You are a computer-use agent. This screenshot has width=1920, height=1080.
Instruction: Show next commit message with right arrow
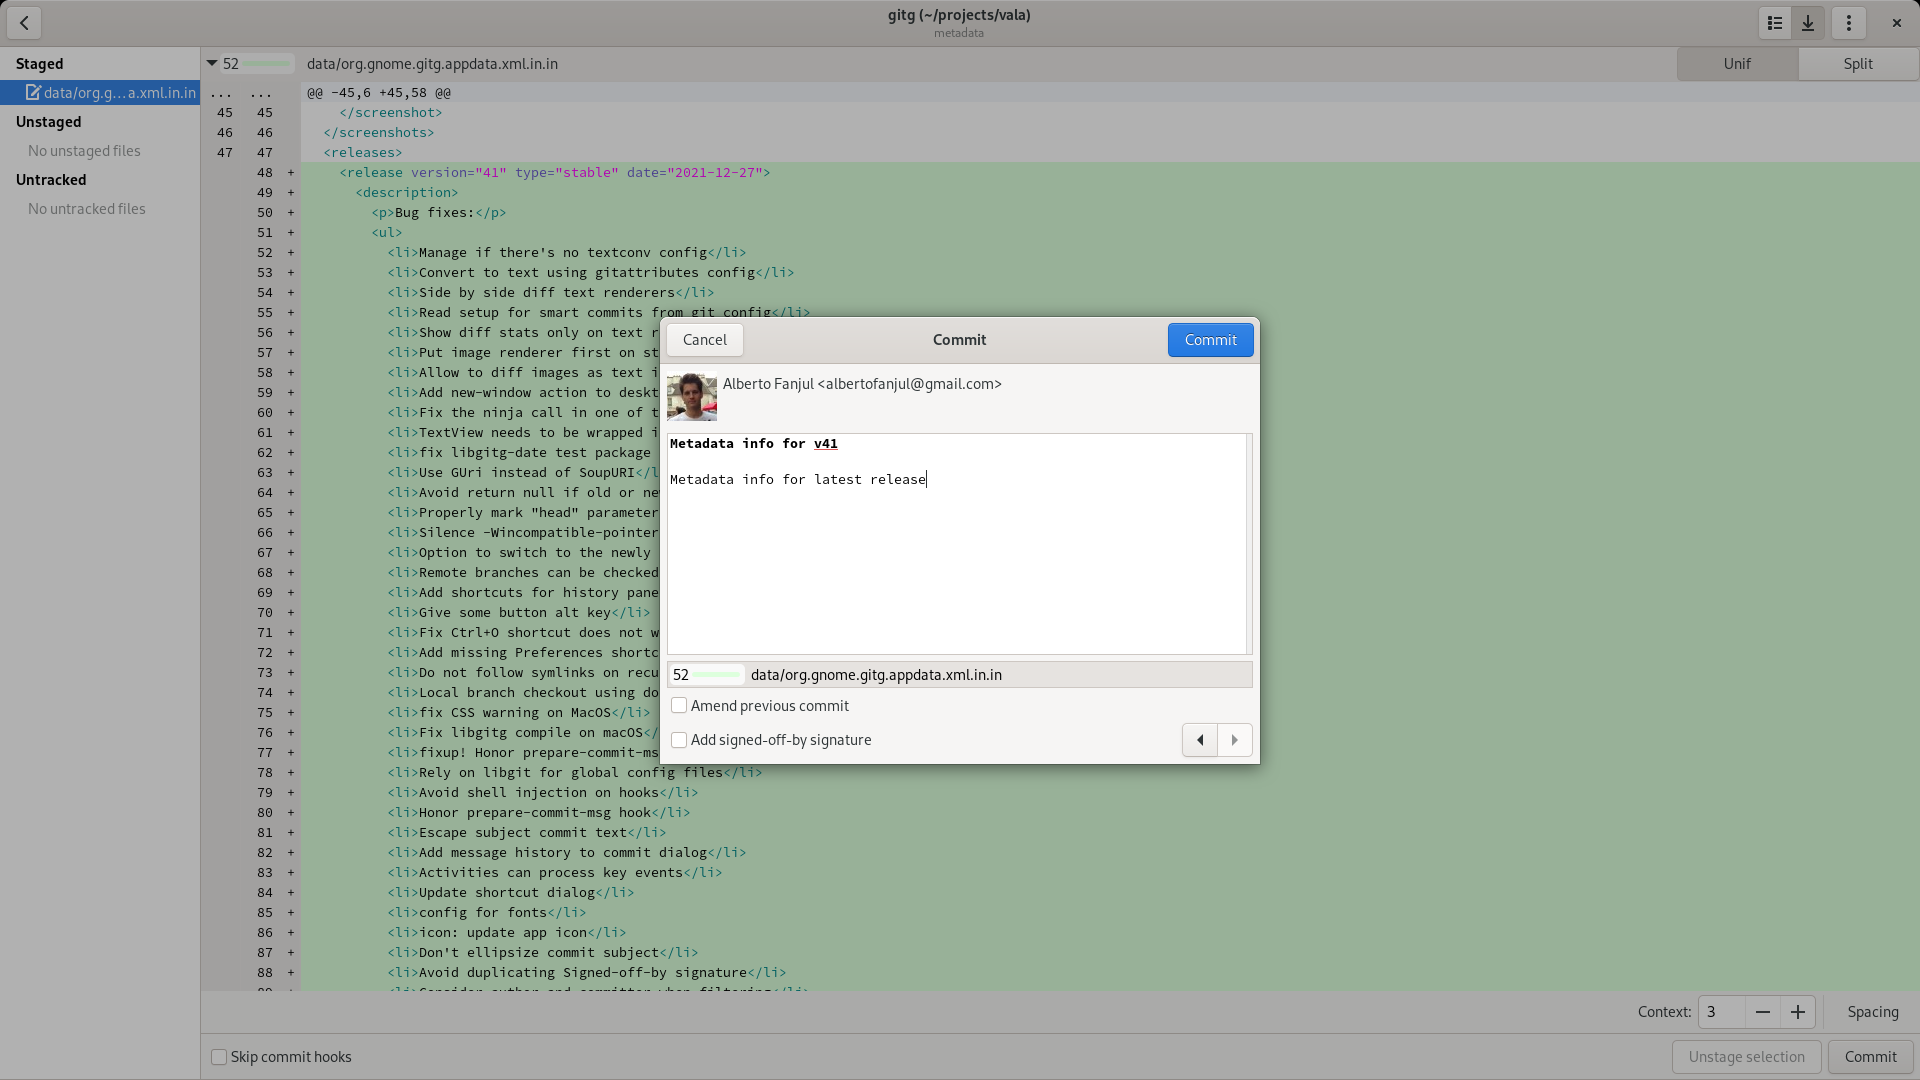1235,740
